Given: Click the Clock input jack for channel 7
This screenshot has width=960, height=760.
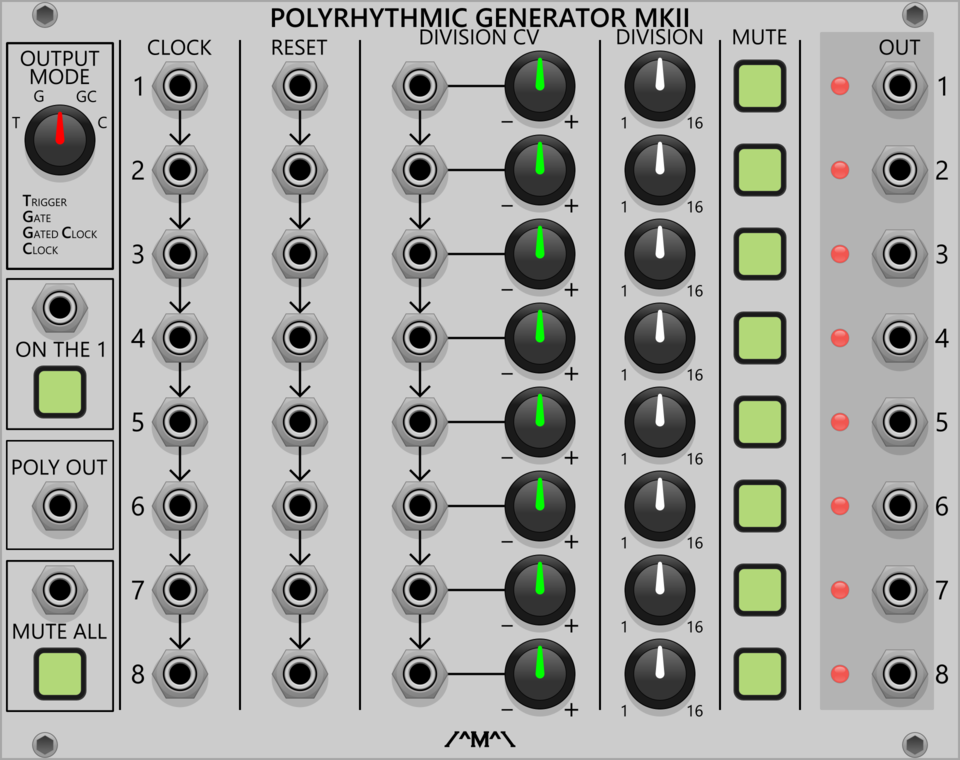Looking at the screenshot, I should (x=180, y=590).
